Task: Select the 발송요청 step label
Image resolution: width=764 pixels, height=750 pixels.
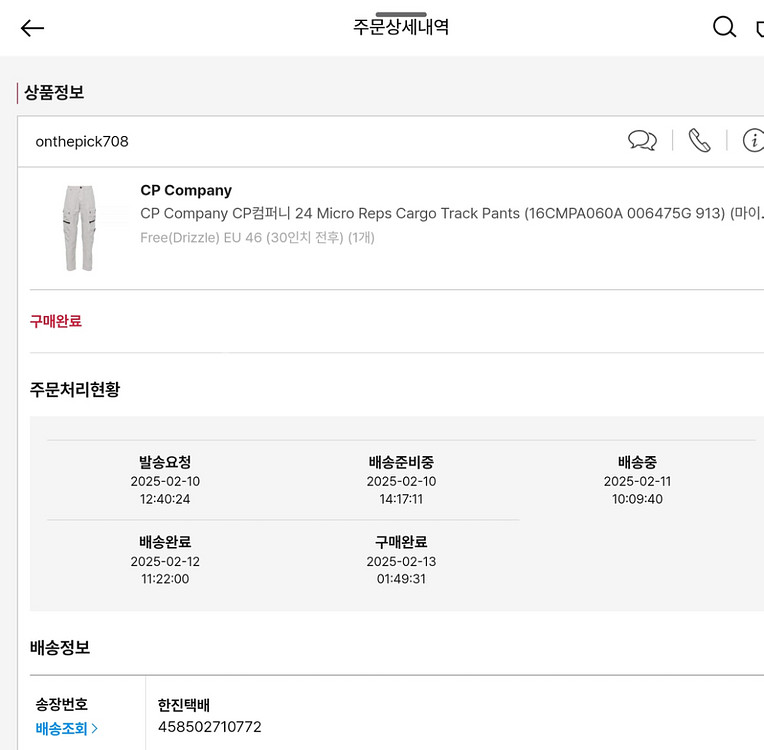Action: [165, 462]
